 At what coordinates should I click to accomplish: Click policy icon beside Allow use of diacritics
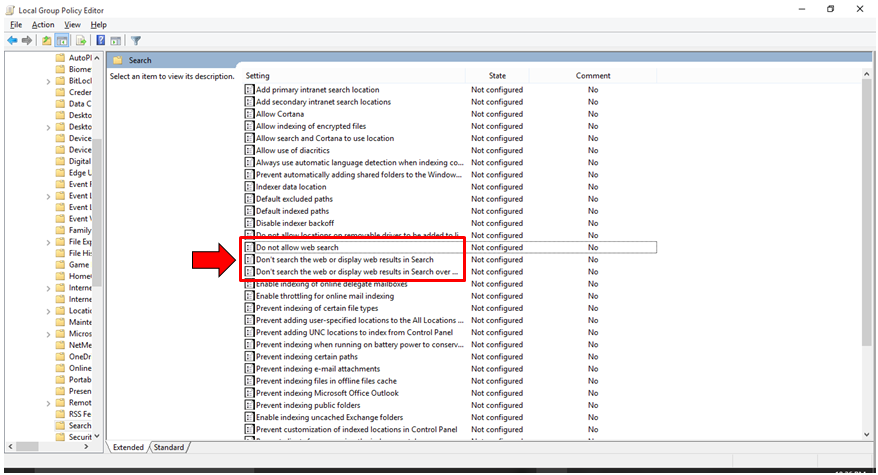click(x=250, y=150)
